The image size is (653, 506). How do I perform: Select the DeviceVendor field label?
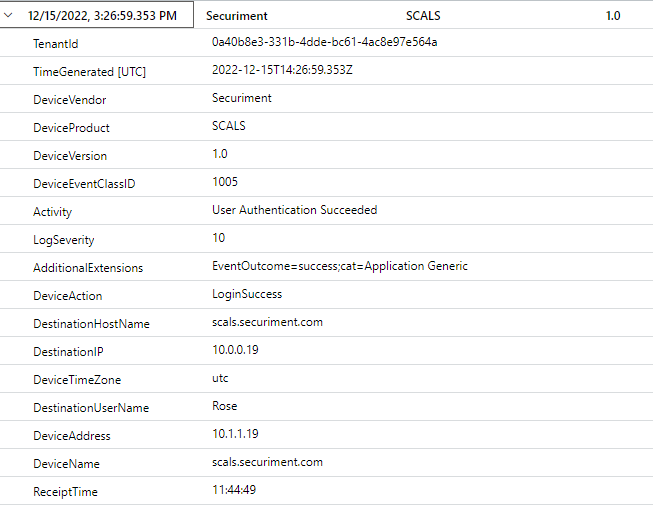[x=70, y=100]
